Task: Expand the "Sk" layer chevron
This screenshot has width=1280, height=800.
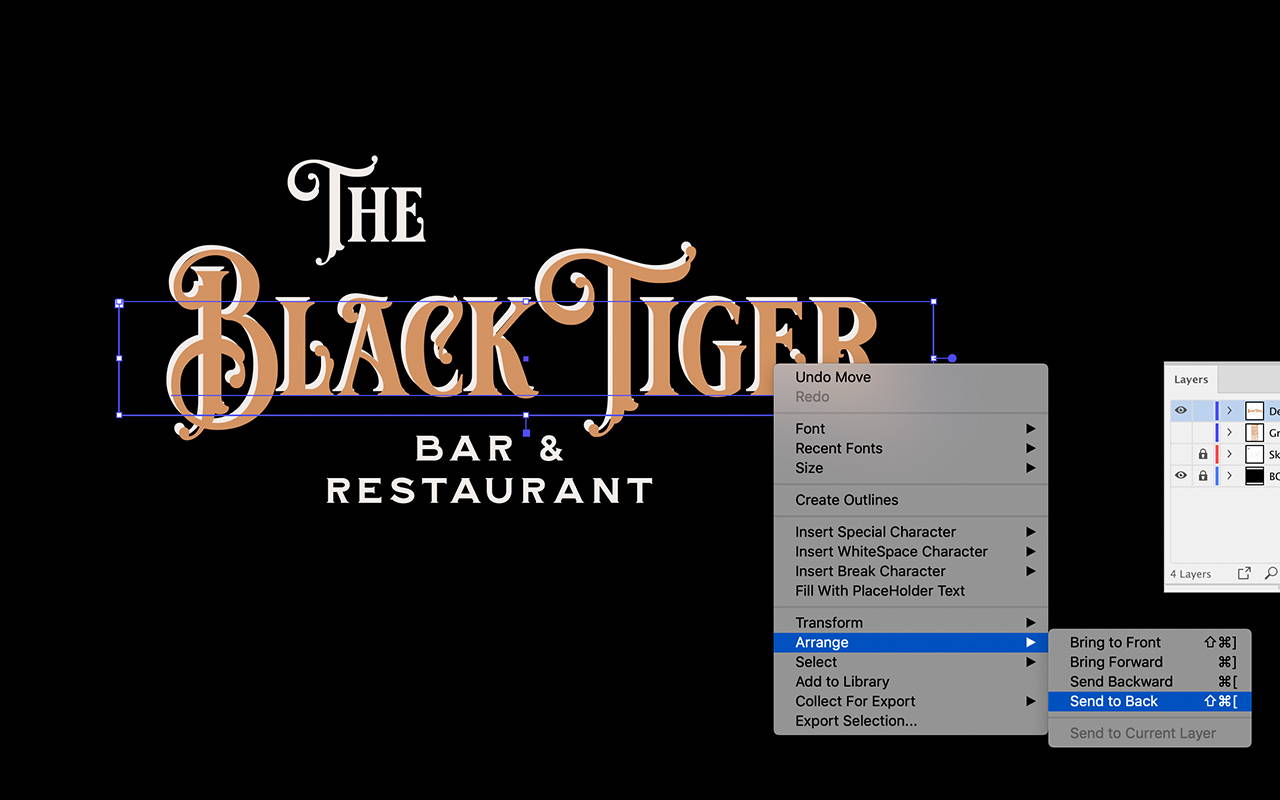Action: pos(1229,454)
